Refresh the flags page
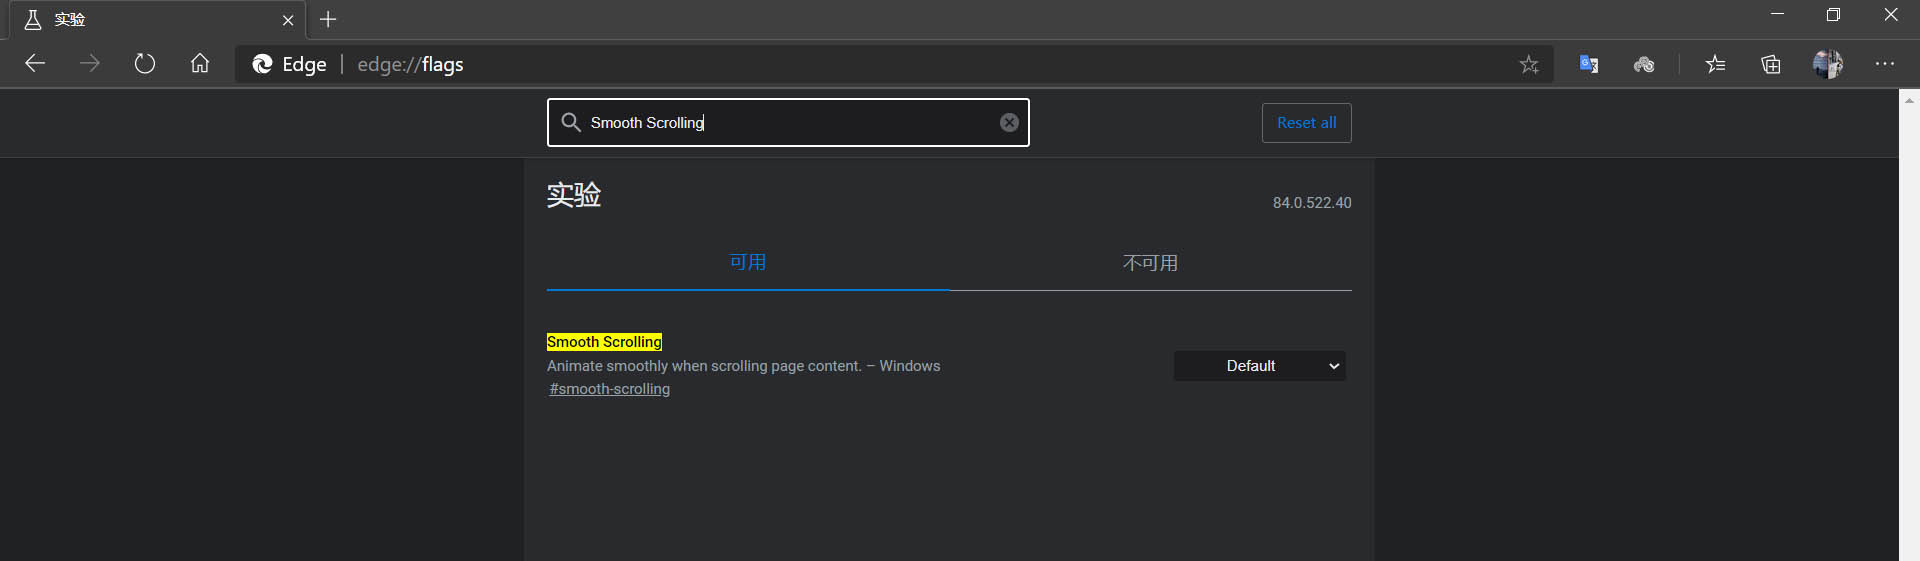The image size is (1920, 561). (x=145, y=64)
